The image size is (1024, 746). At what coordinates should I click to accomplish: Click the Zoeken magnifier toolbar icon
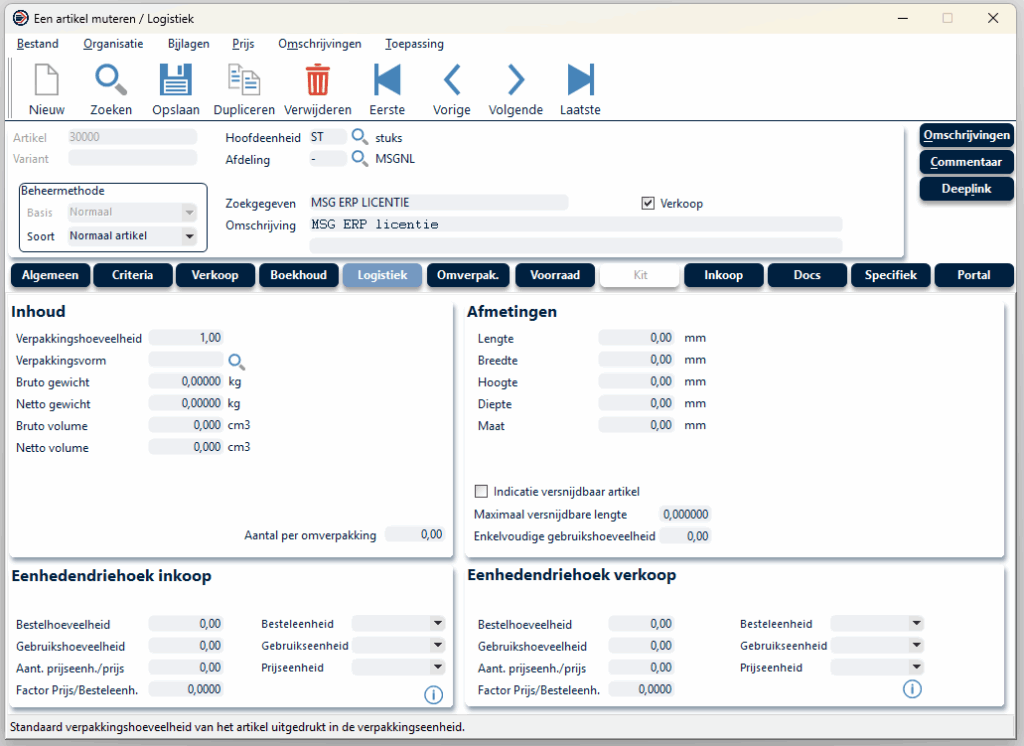(110, 80)
